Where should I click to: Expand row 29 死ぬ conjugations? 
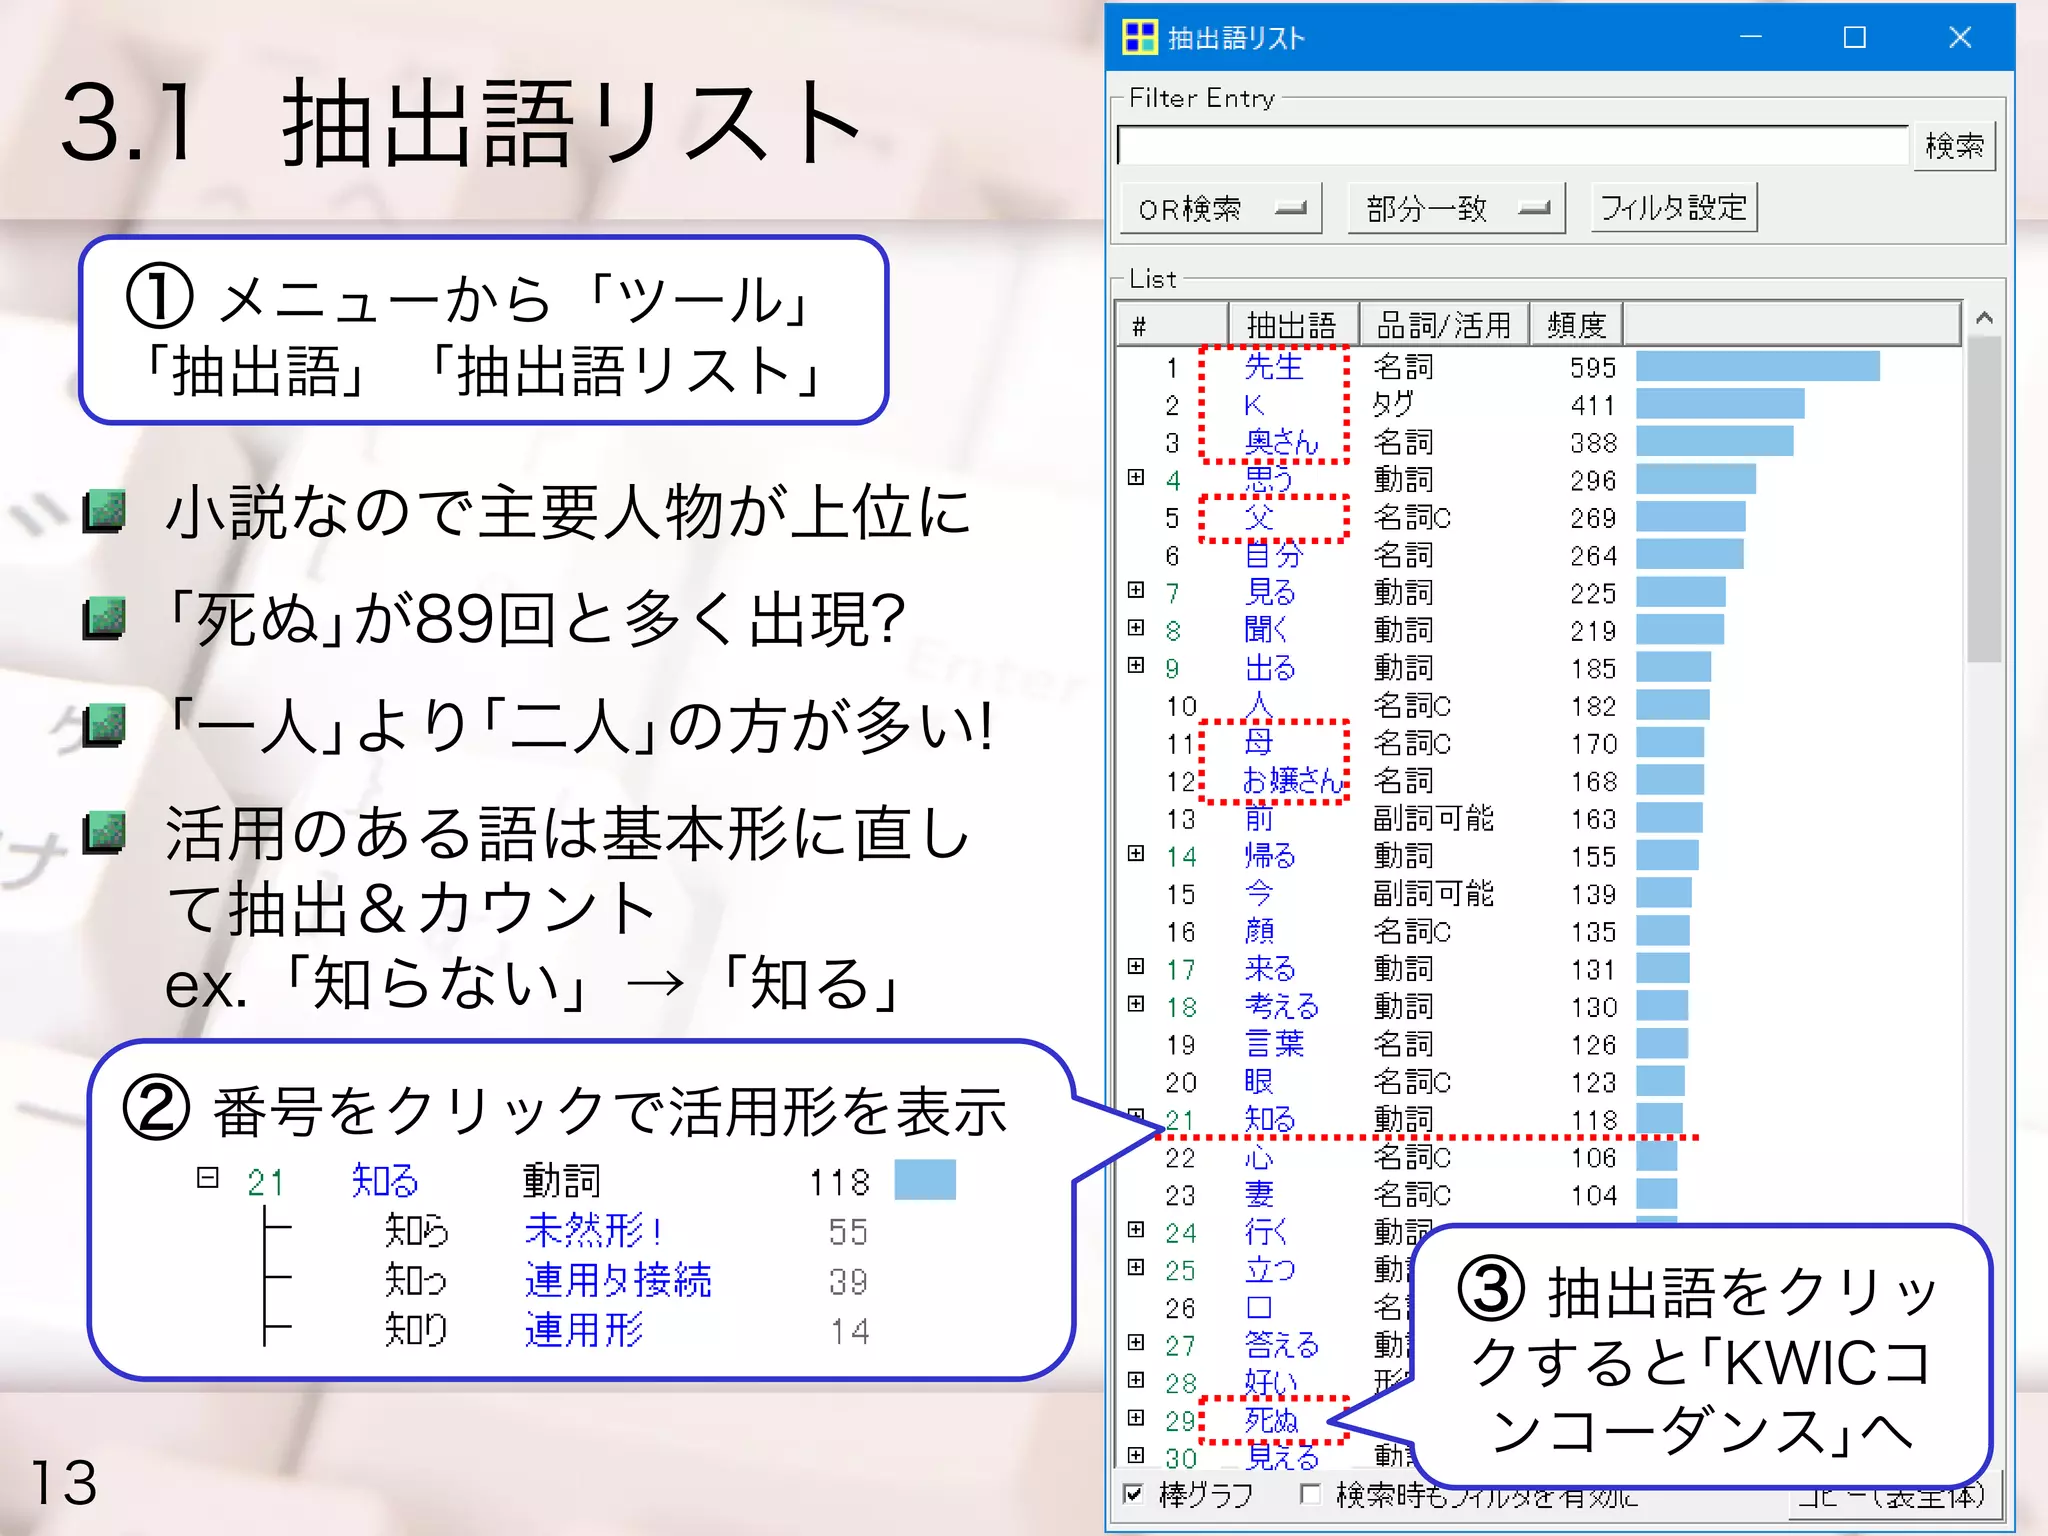(x=1136, y=1417)
